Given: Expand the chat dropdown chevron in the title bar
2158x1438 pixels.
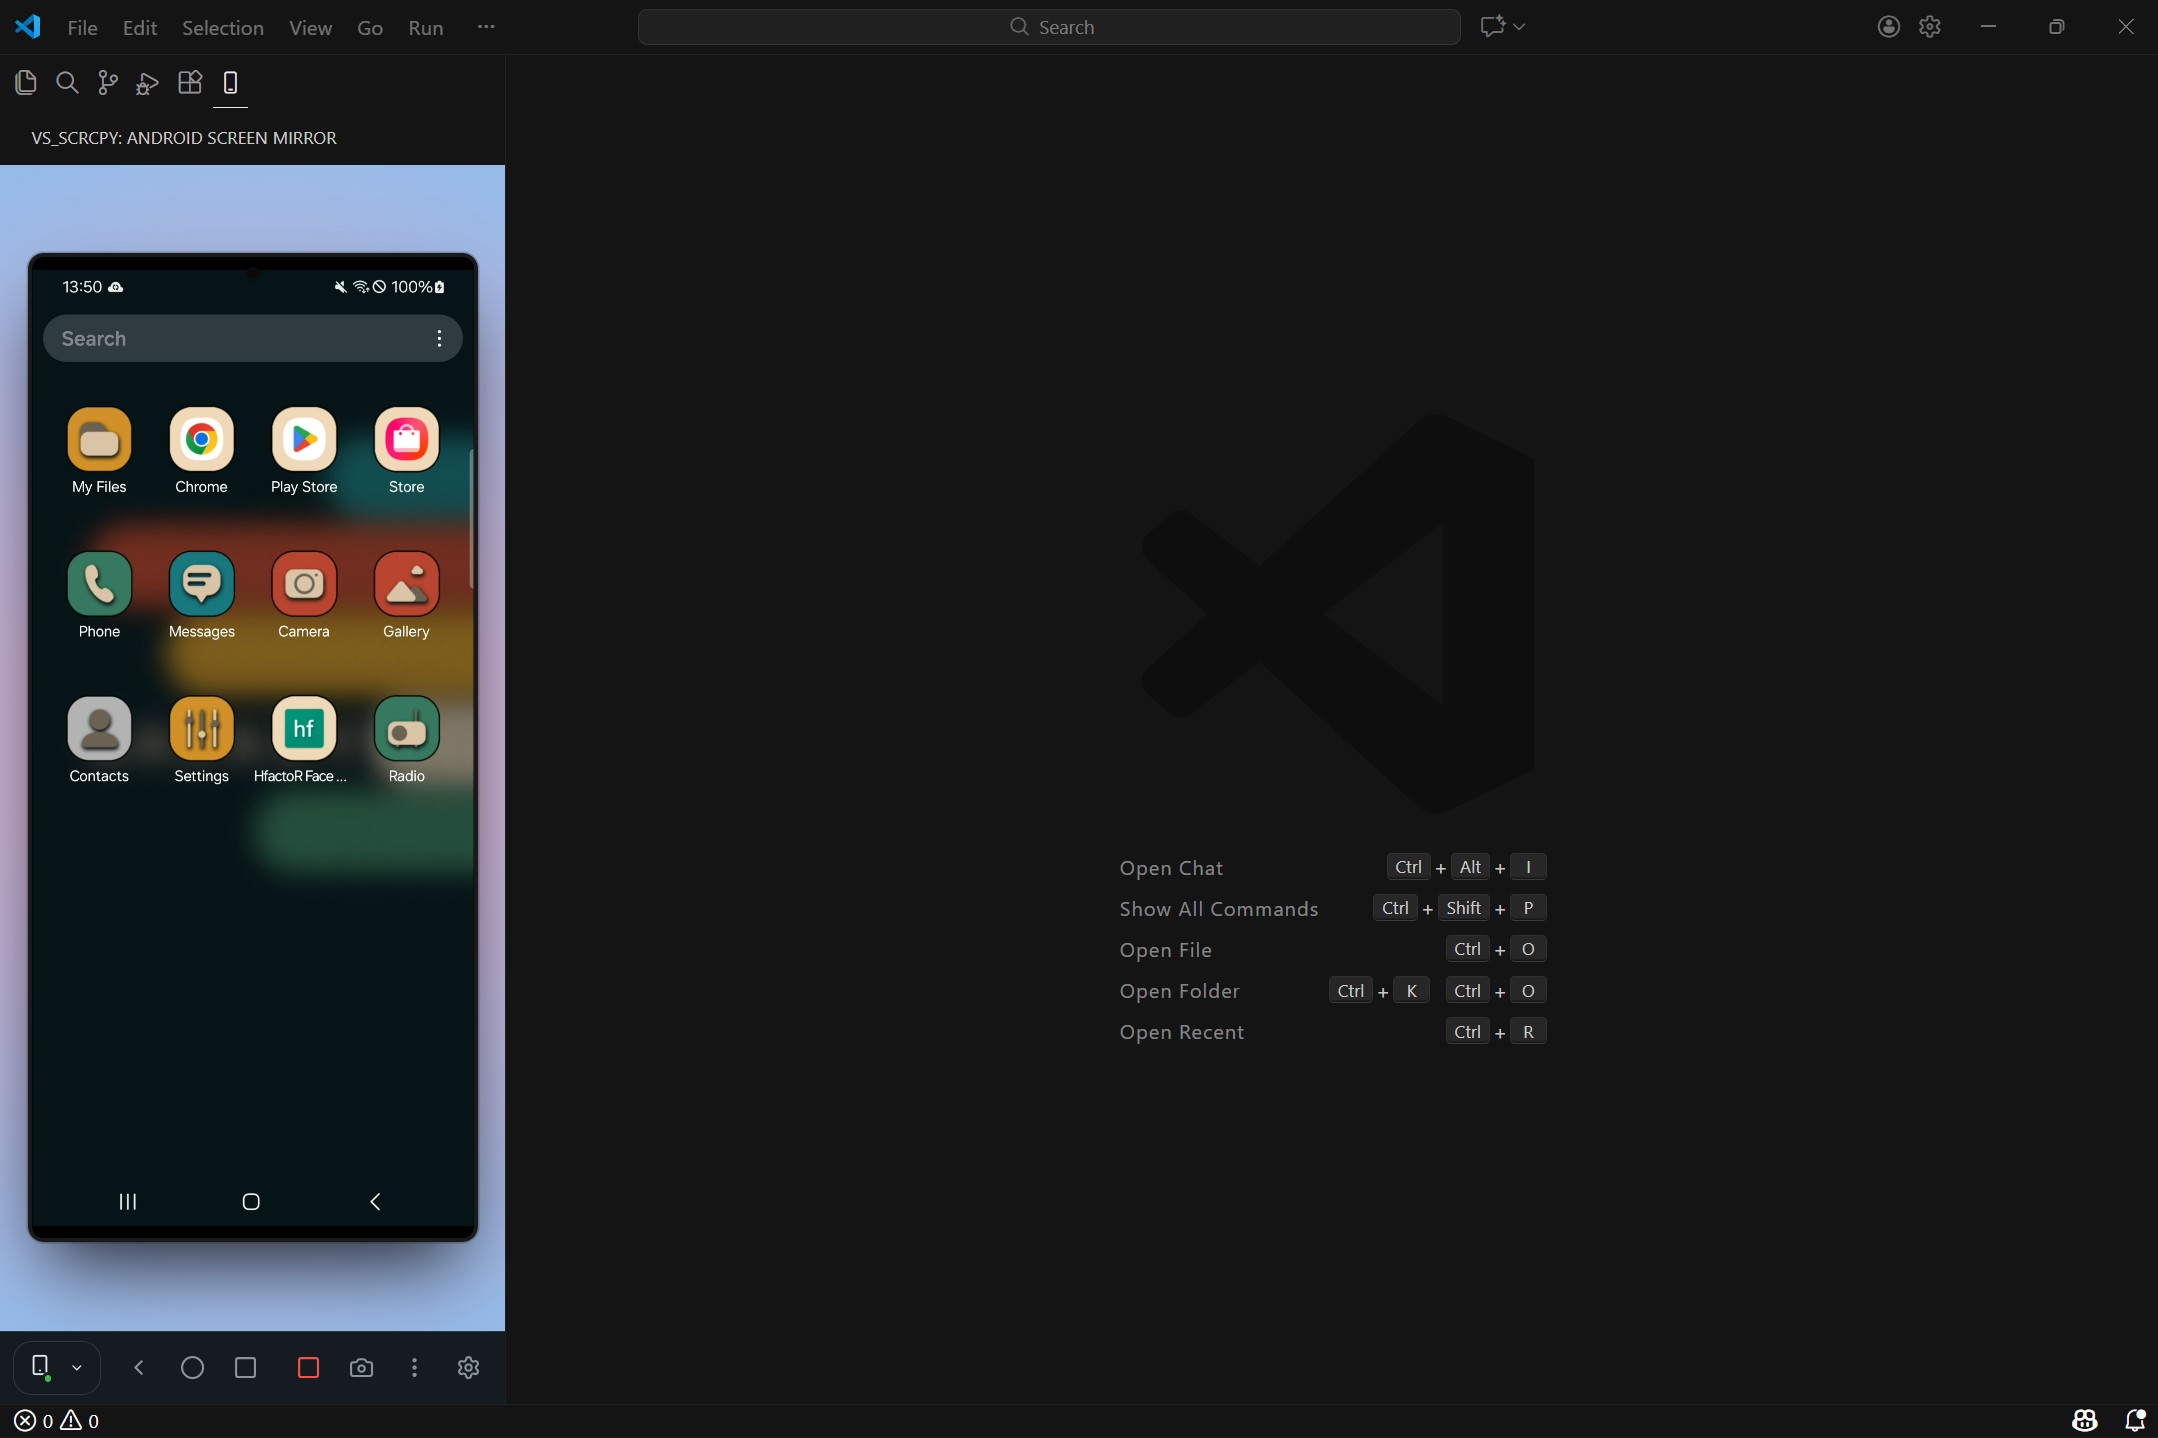Looking at the screenshot, I should tap(1519, 27).
